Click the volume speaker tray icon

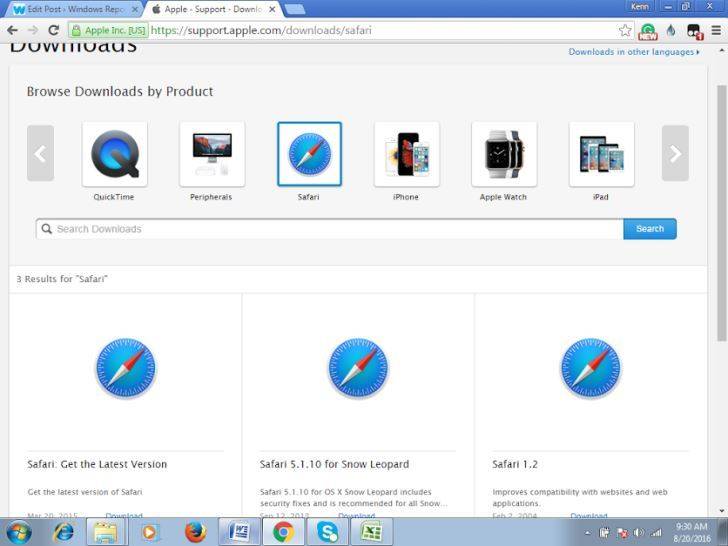coord(639,533)
